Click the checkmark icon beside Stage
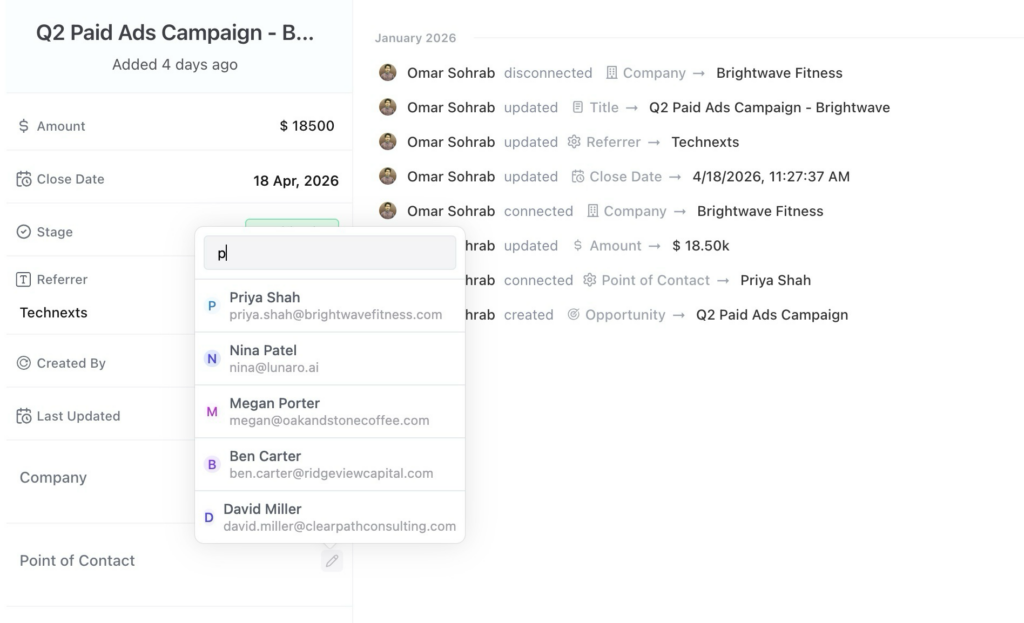Image resolution: width=1024 pixels, height=623 pixels. pyautogui.click(x=24, y=232)
